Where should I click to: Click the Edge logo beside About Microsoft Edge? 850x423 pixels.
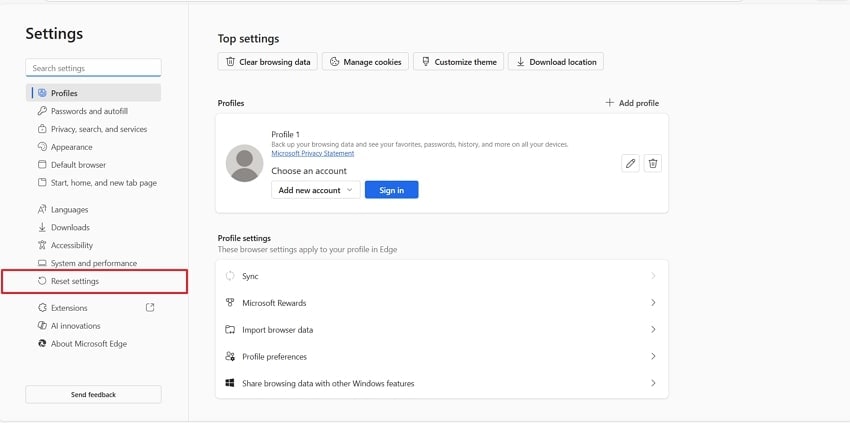pos(42,343)
